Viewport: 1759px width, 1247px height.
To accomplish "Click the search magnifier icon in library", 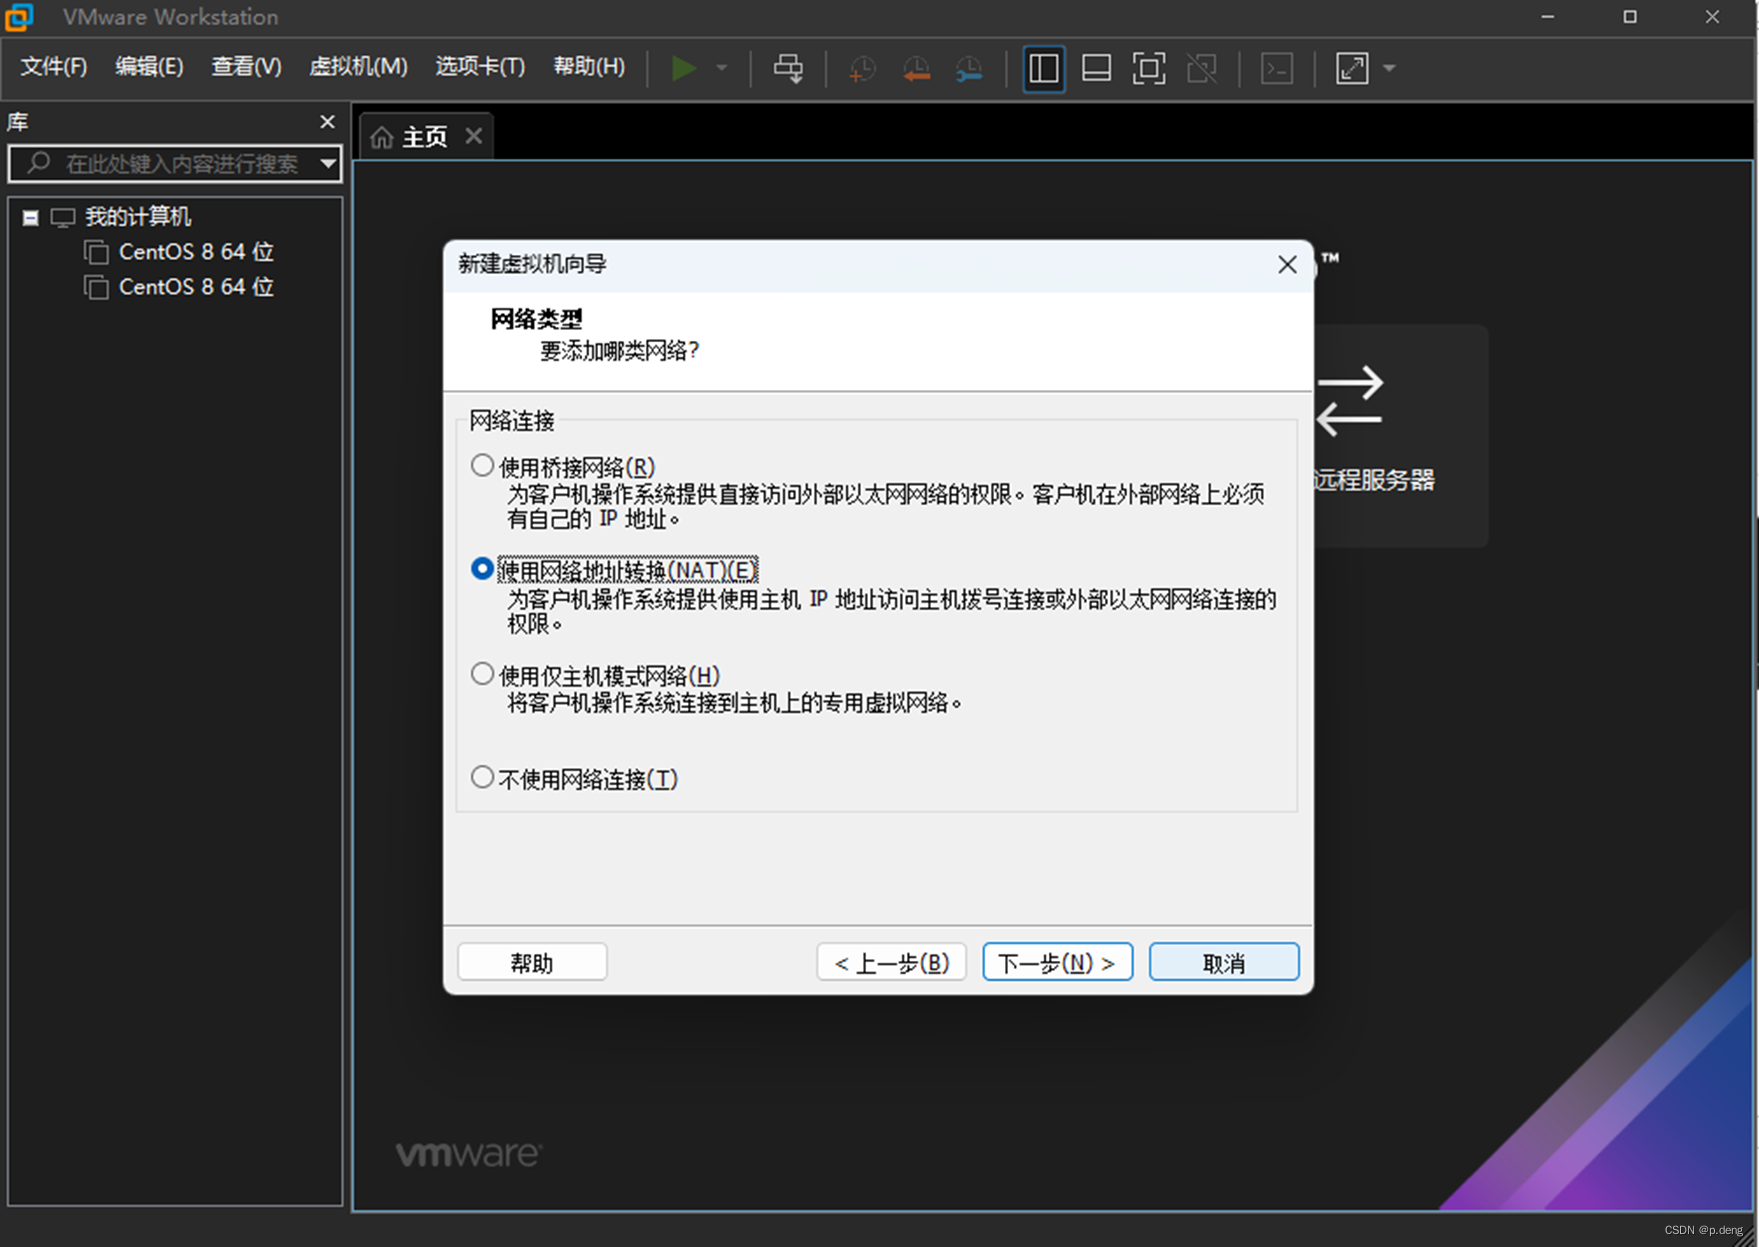I will [x=39, y=163].
